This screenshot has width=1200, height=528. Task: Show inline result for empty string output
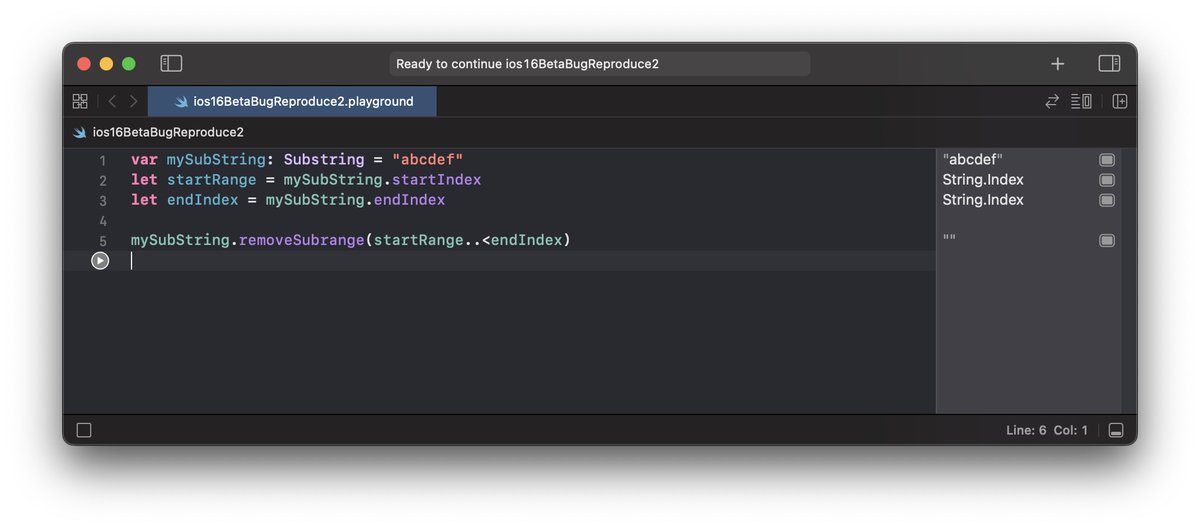point(1107,240)
